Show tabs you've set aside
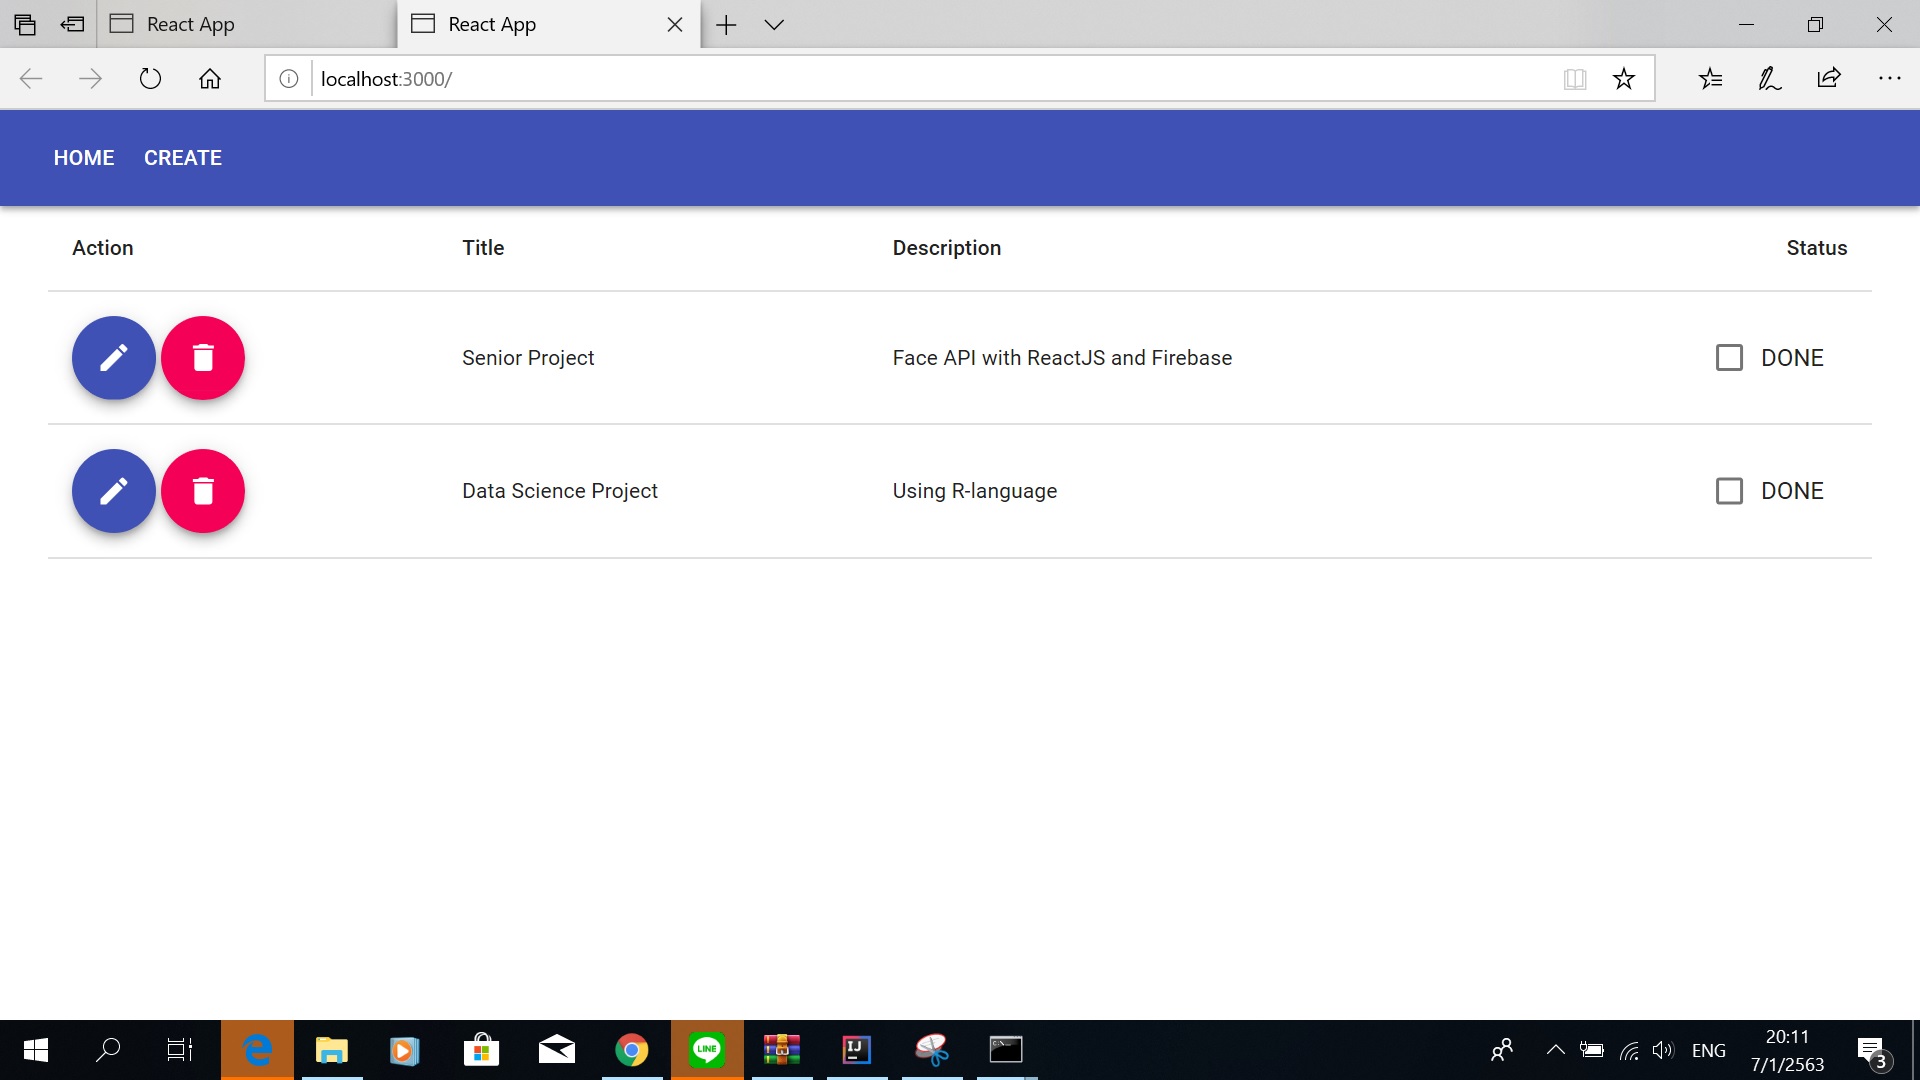 pyautogui.click(x=25, y=24)
